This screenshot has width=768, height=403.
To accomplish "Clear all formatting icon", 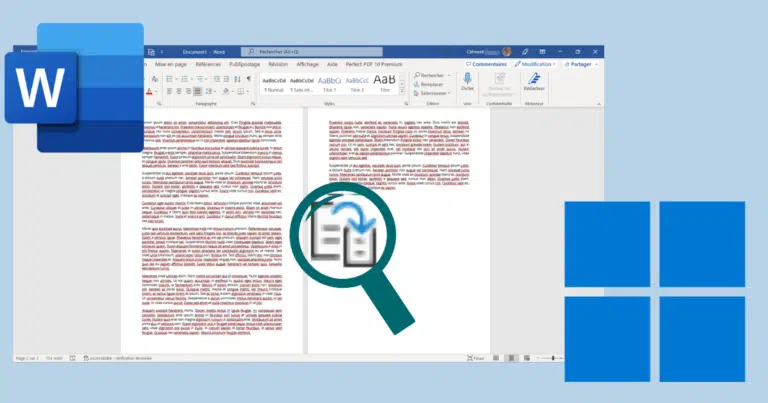I will click(155, 79).
